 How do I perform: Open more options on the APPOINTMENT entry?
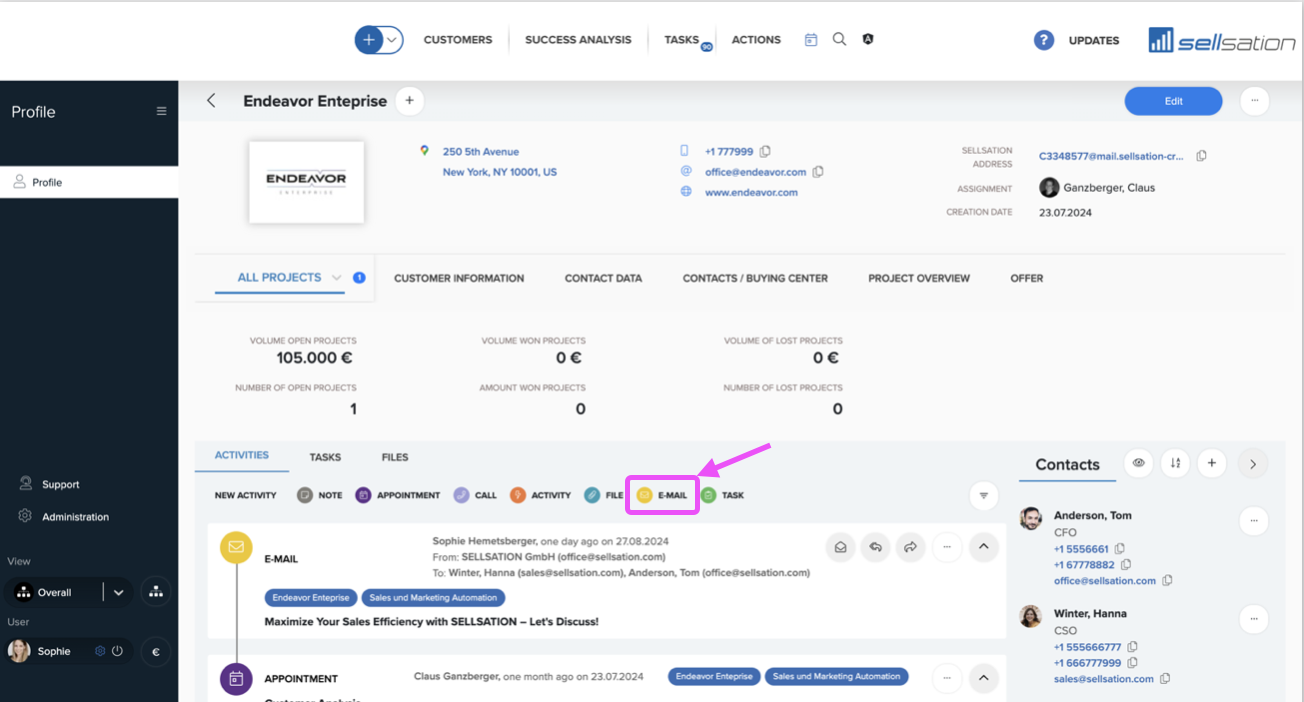click(x=947, y=678)
